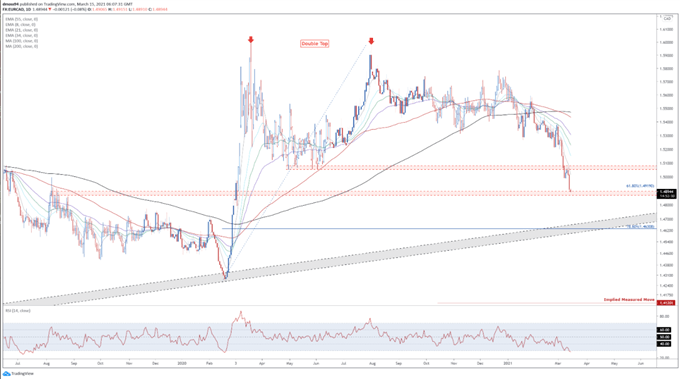This screenshot has height=379, width=680.
Task: Click the CAD currency label on the price axis
Action: coord(667,19)
